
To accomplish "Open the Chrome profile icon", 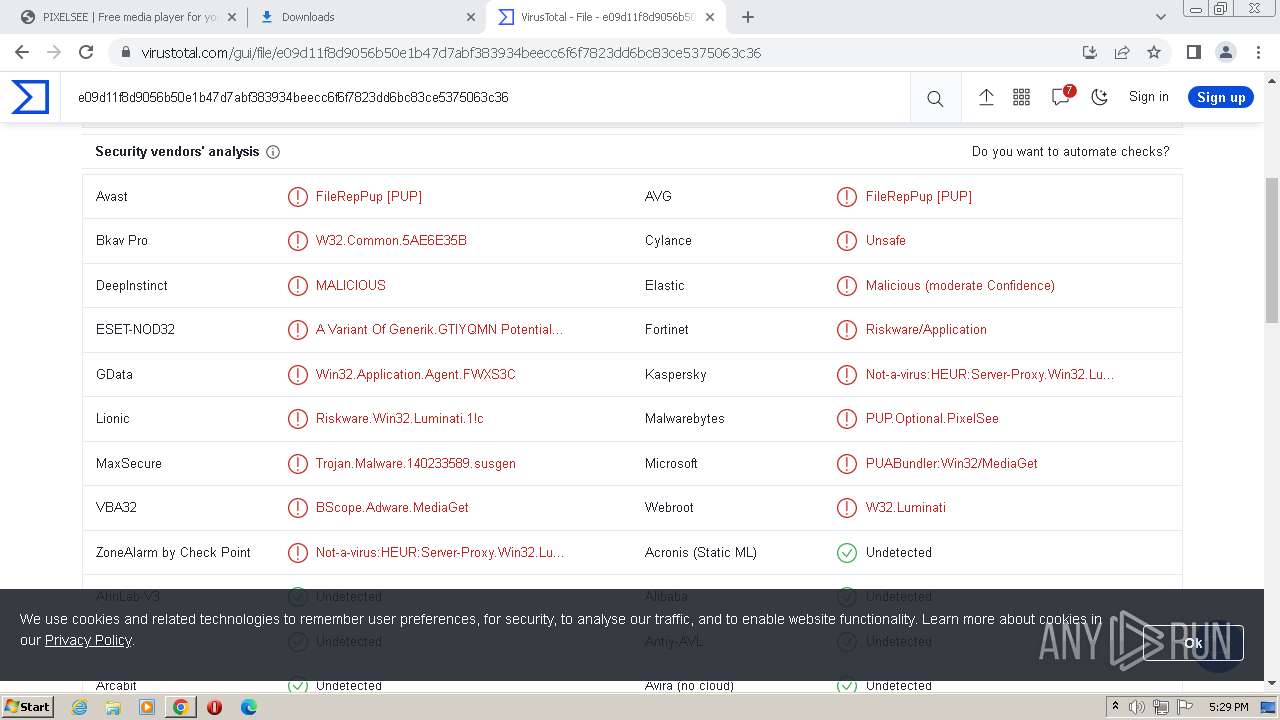I will pyautogui.click(x=1226, y=52).
